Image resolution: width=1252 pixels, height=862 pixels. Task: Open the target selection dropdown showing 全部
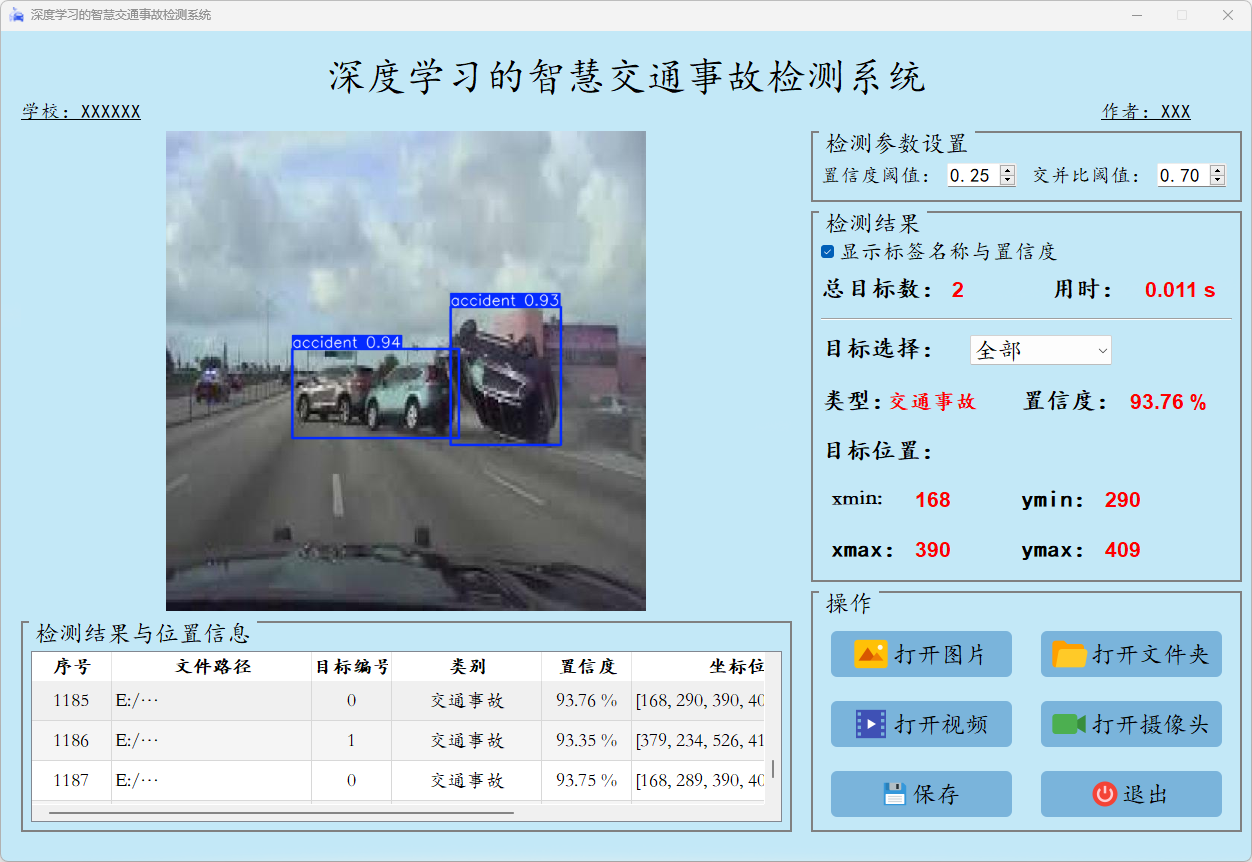pos(1040,350)
